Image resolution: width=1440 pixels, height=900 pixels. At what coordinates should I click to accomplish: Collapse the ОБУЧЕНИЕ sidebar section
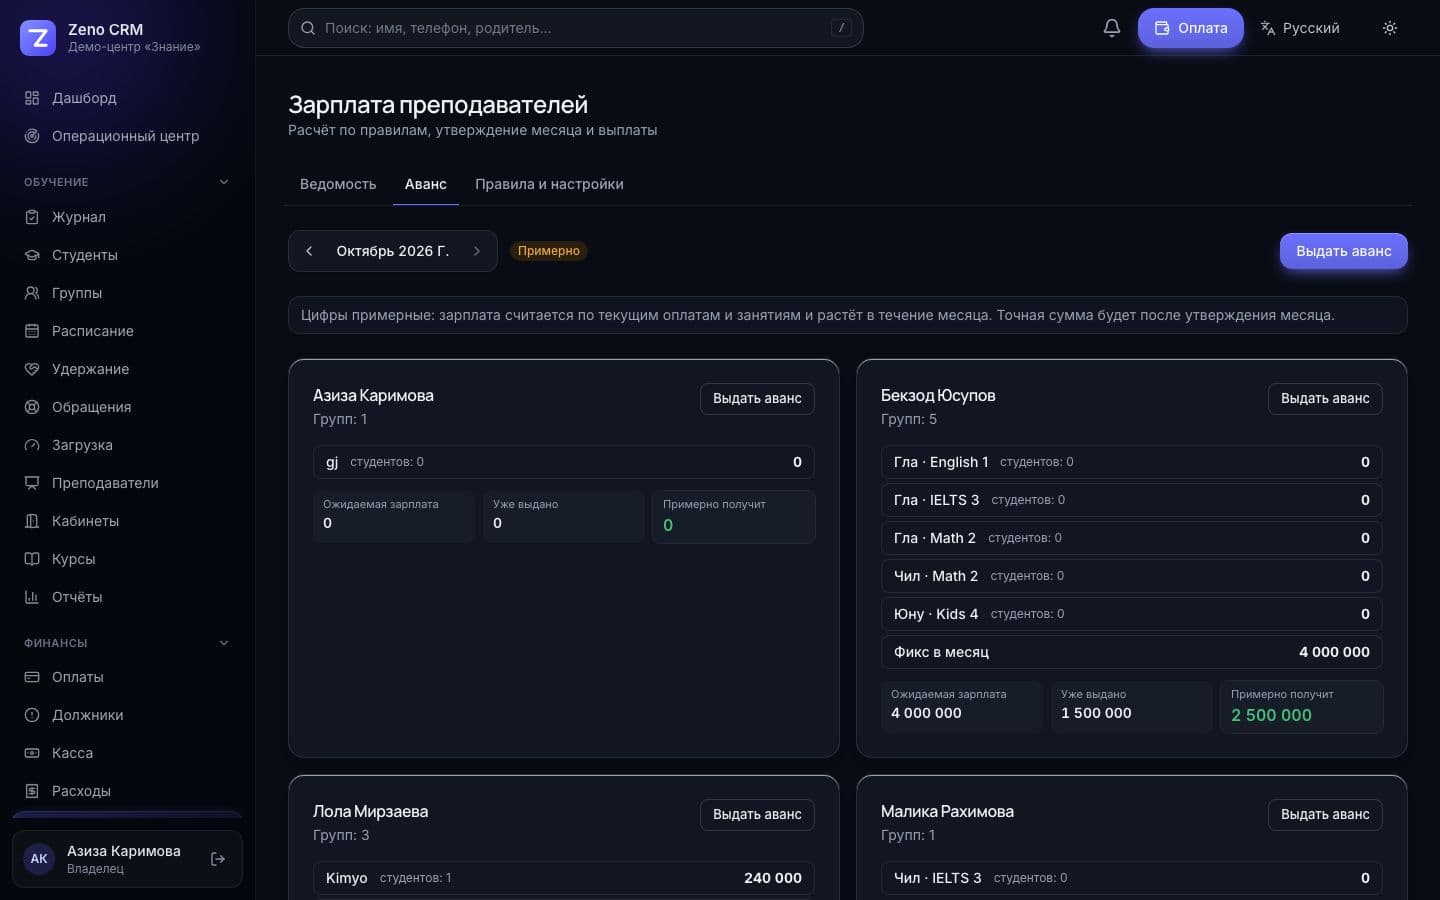(x=224, y=182)
